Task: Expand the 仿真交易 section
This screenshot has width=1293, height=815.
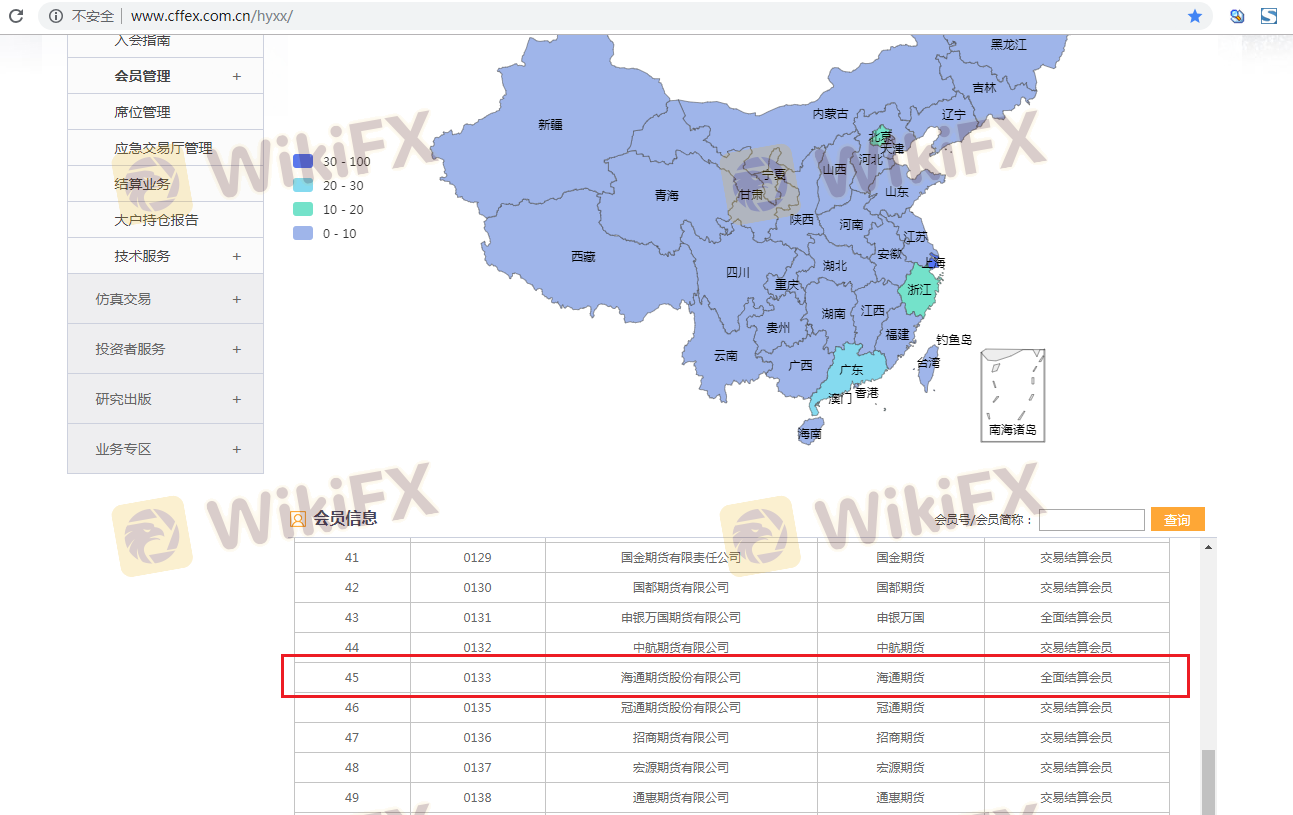Action: click(x=236, y=299)
